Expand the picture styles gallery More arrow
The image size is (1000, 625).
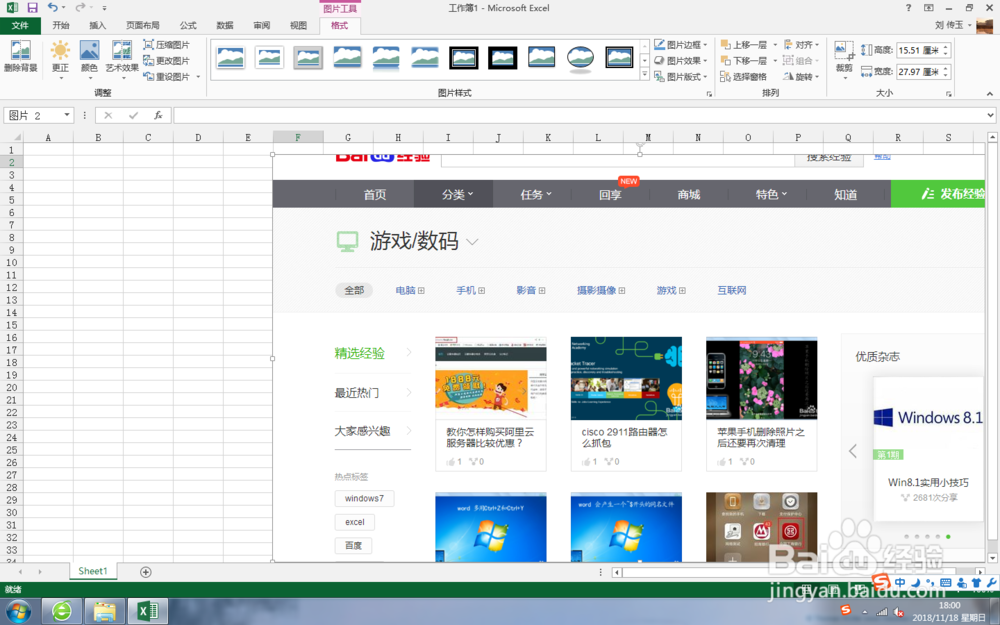pyautogui.click(x=645, y=75)
